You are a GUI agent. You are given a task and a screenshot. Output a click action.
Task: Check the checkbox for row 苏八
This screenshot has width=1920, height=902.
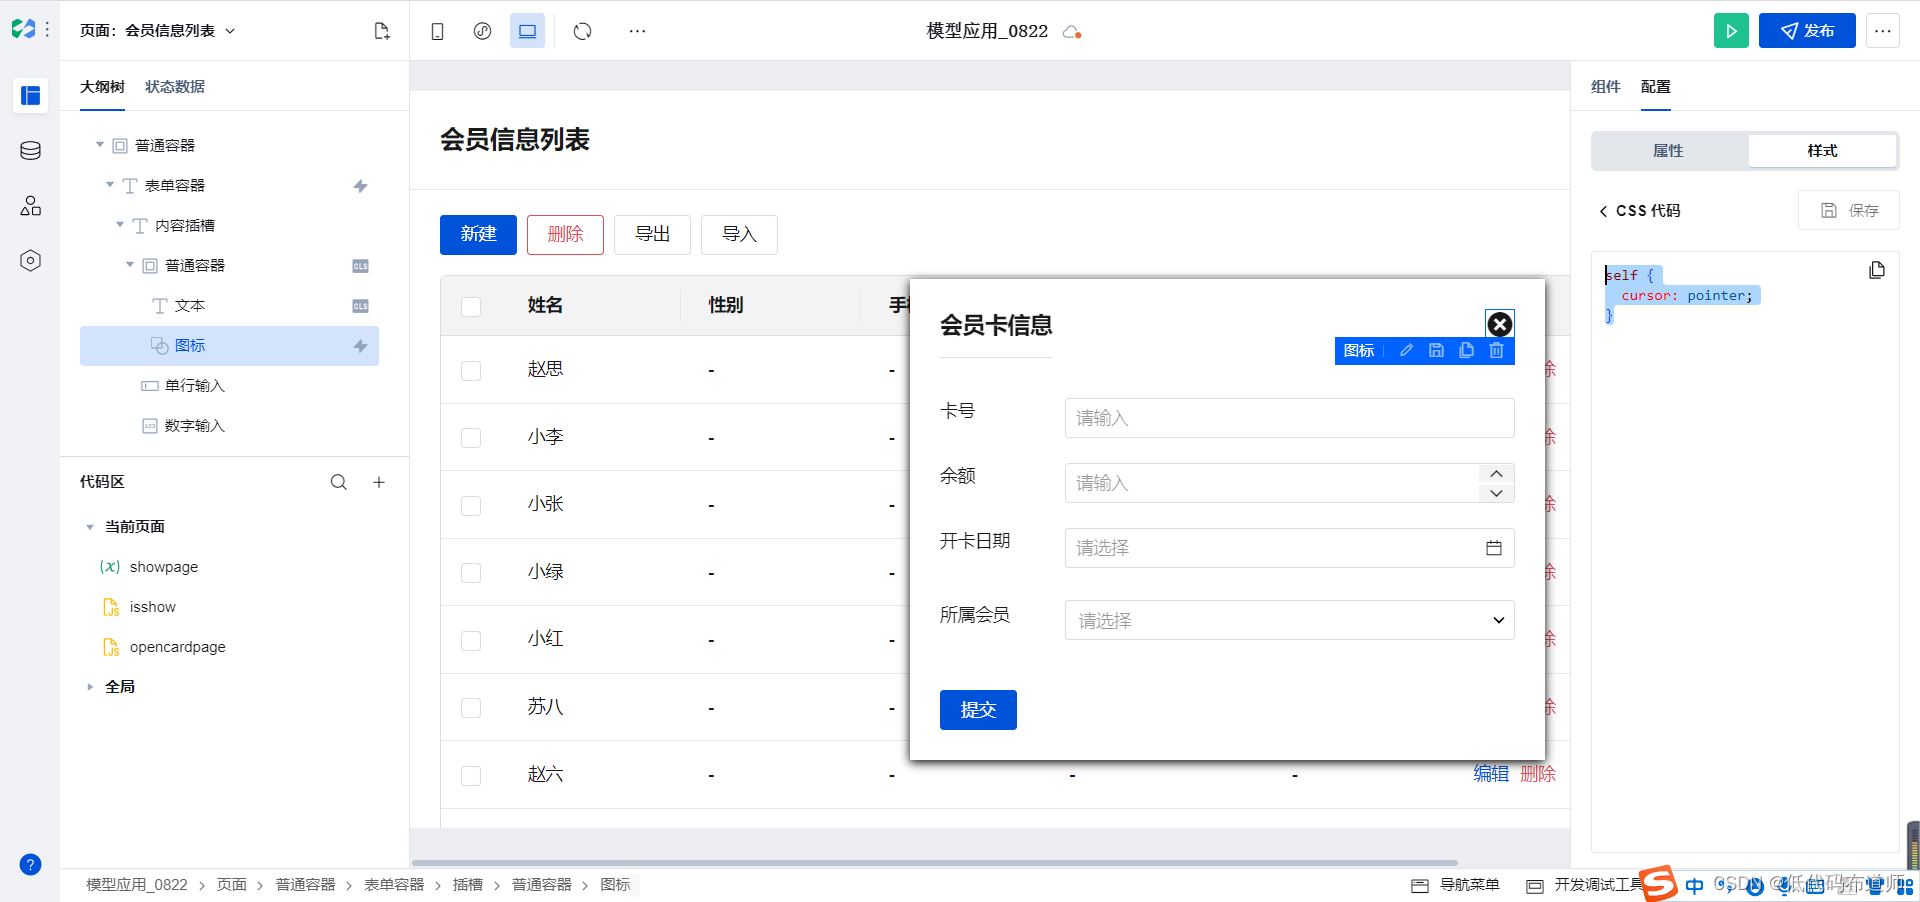click(471, 708)
